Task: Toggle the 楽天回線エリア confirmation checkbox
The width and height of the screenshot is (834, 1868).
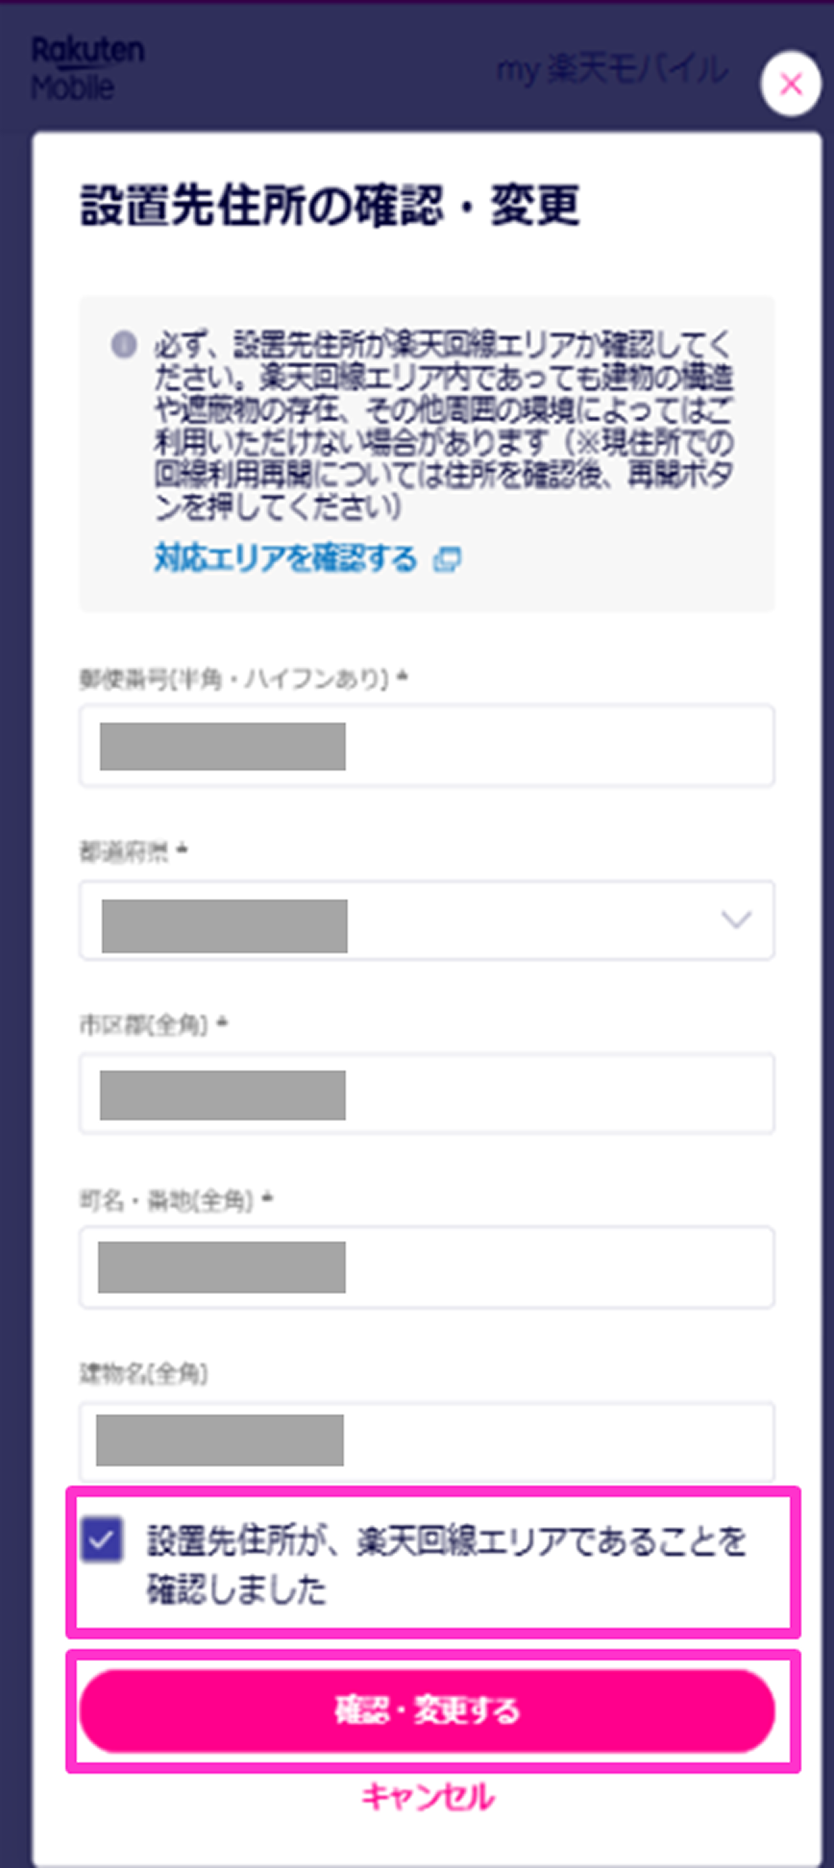Action: coord(102,1540)
